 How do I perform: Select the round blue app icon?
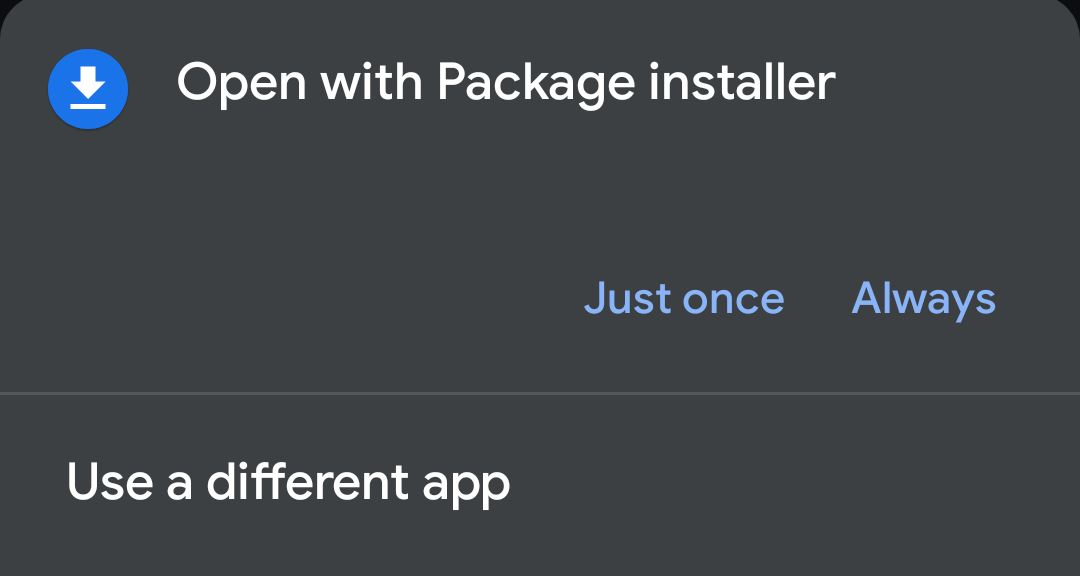coord(88,89)
